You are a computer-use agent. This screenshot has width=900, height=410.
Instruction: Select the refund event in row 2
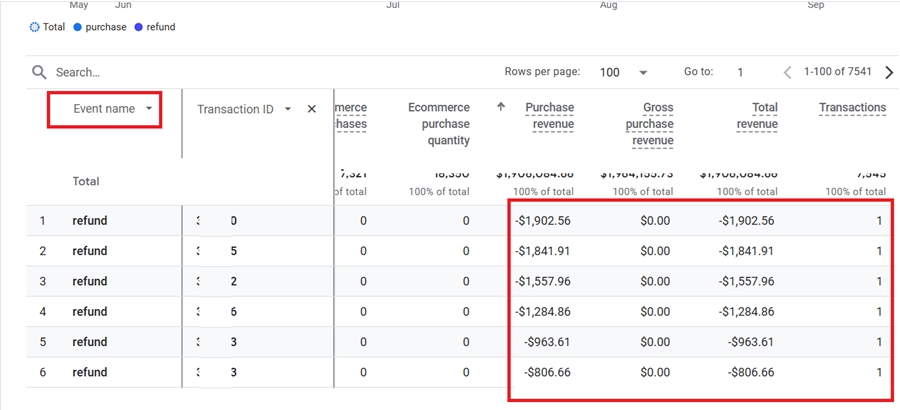90,251
